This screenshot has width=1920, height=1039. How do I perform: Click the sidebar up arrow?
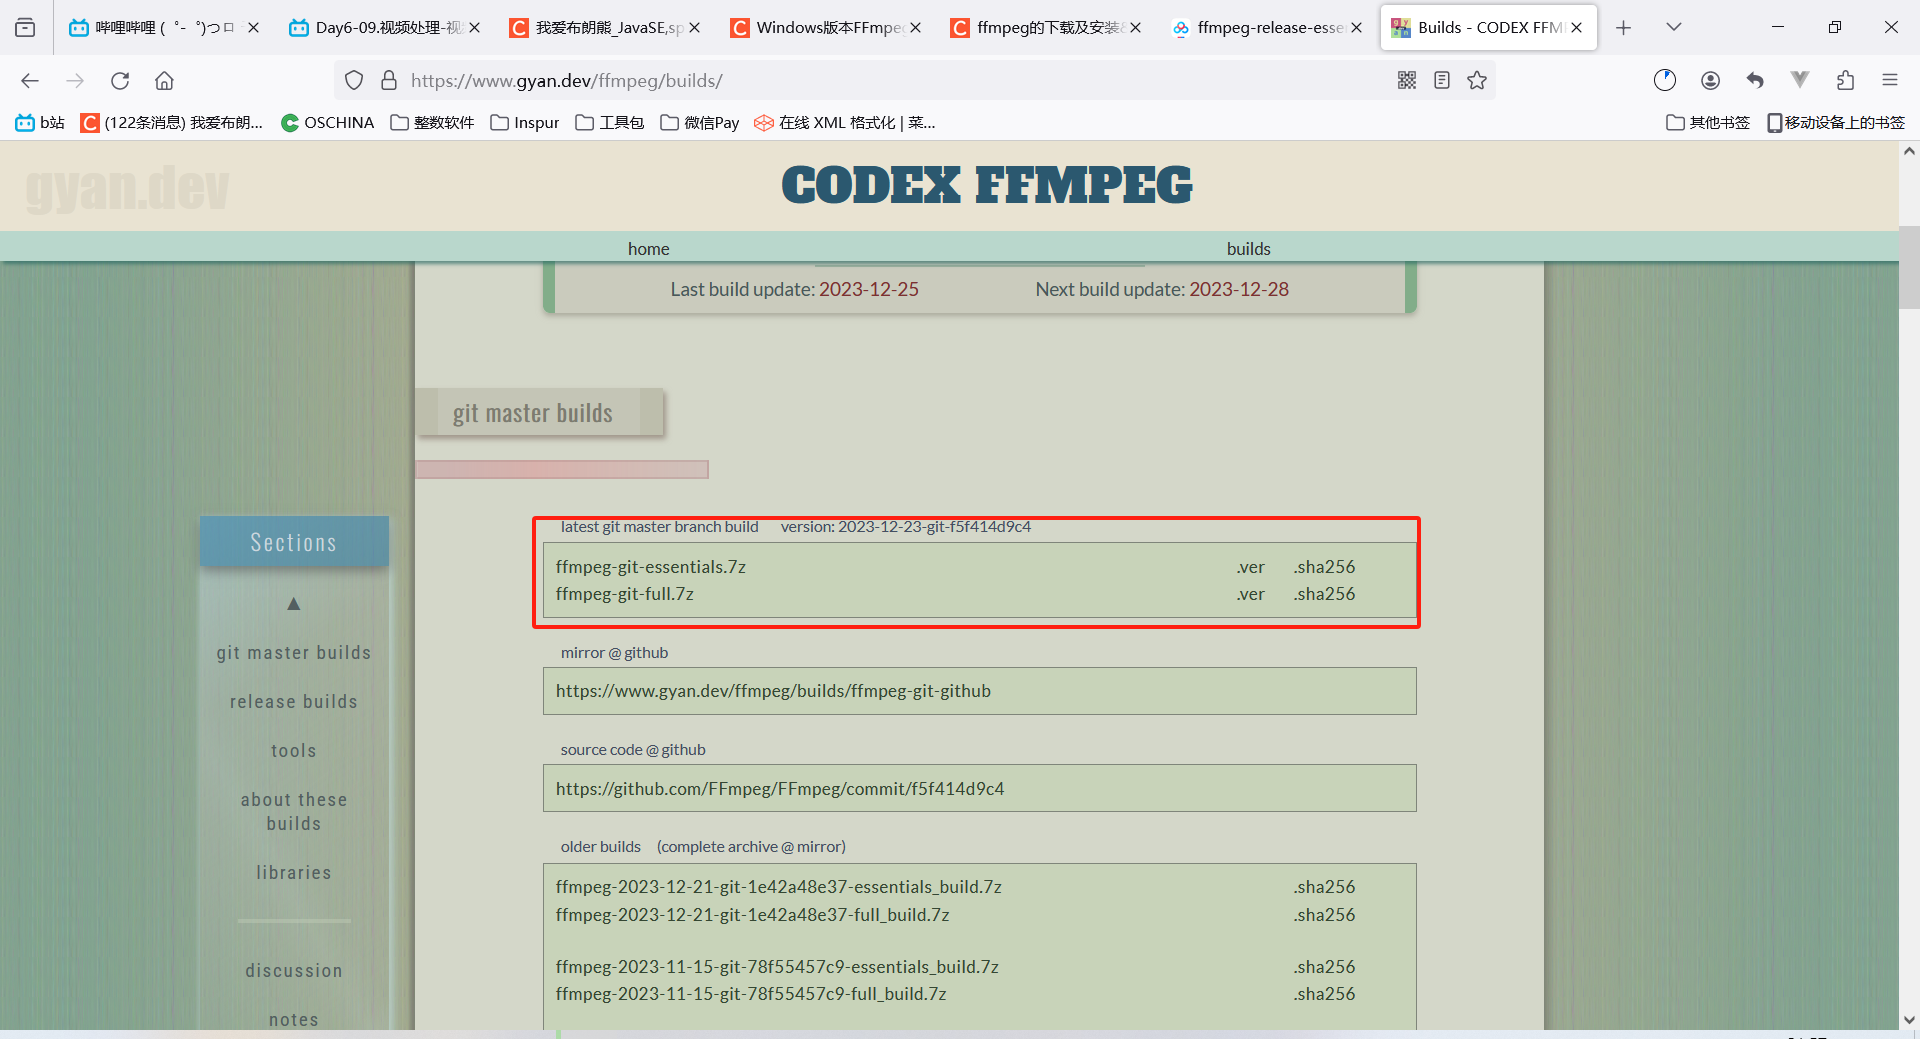pyautogui.click(x=294, y=604)
